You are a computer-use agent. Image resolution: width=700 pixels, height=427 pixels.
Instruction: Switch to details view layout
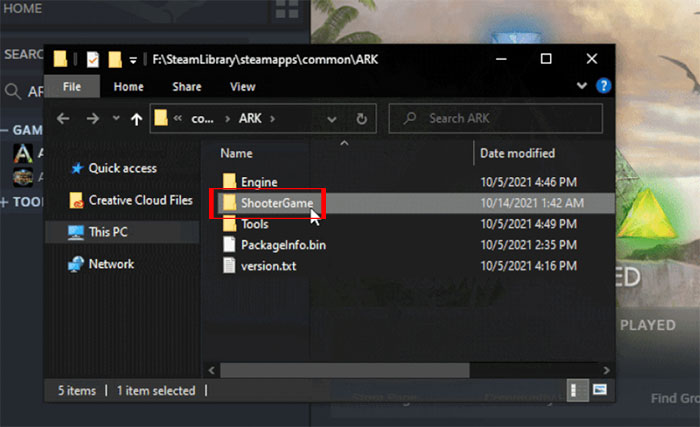point(577,390)
